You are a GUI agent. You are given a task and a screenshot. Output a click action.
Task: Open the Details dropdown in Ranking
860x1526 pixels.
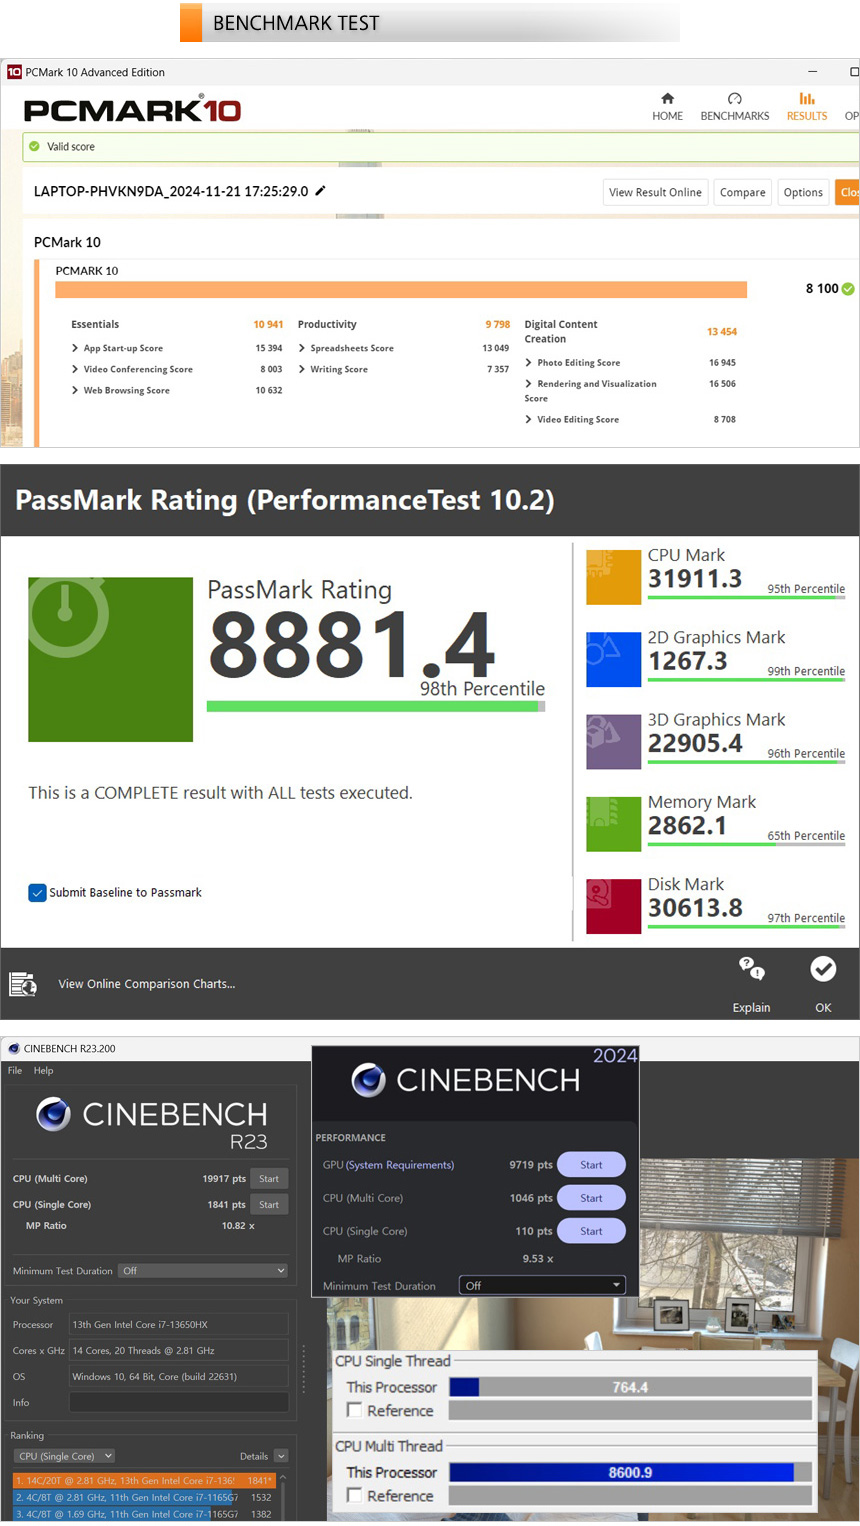[x=281, y=1456]
